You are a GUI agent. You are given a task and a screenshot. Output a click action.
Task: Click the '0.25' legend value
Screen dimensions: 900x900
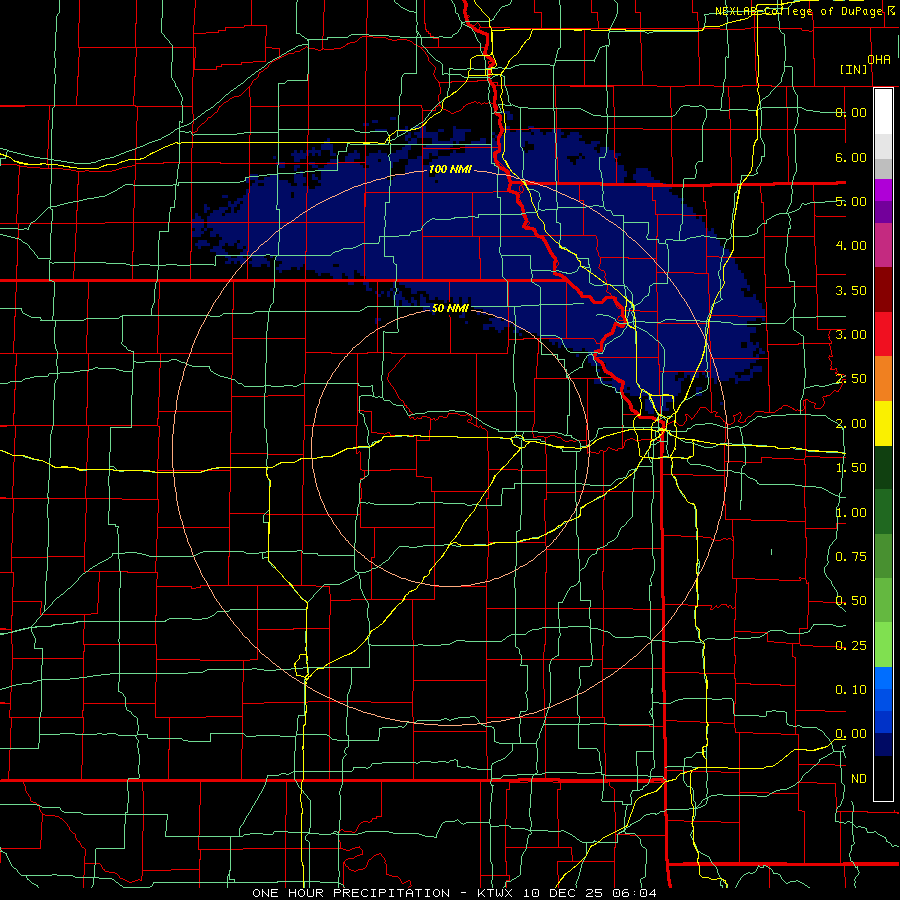tap(851, 646)
